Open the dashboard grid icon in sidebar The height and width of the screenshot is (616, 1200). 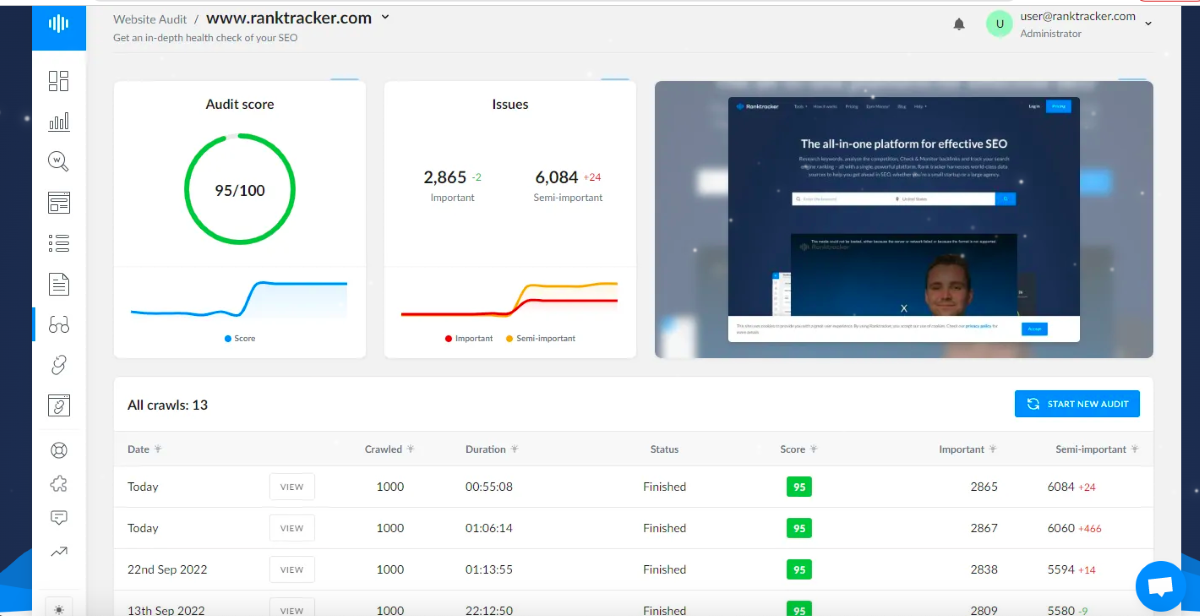59,81
